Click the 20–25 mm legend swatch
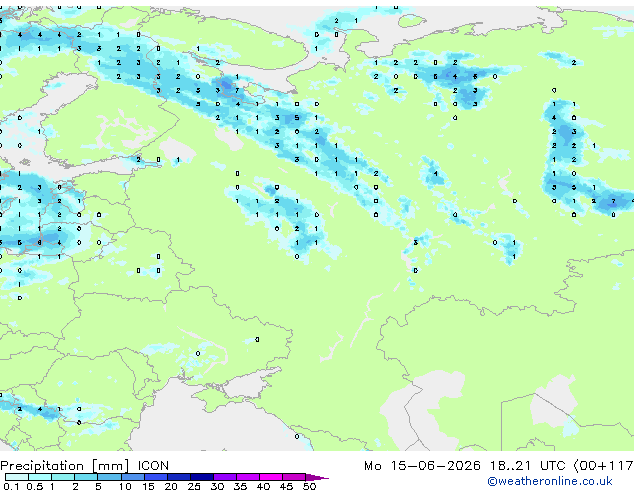The width and height of the screenshot is (634, 490). (x=178, y=477)
